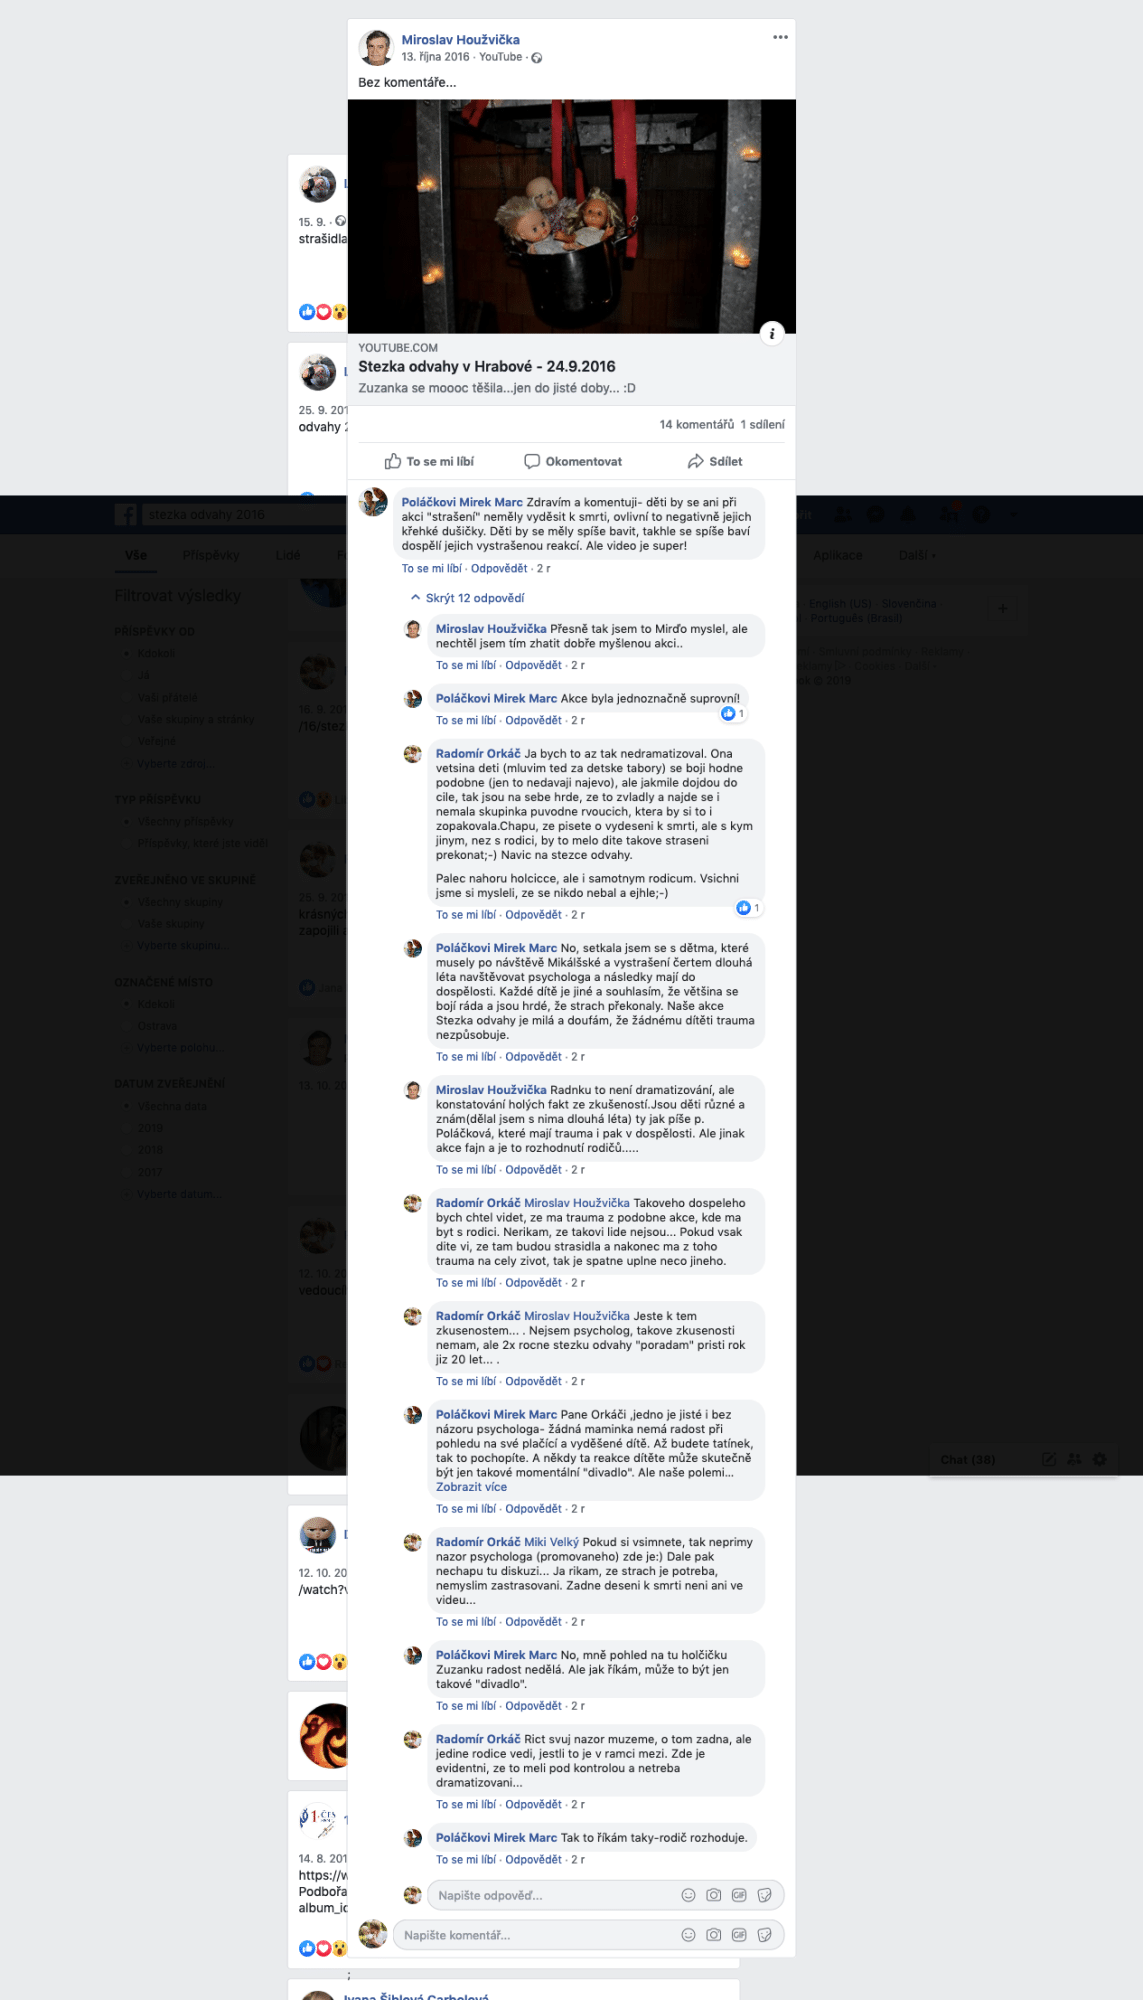Open the like reaction on Radomír Orkáč's long comment
Viewport: 1143px width, 2000px height.
click(x=748, y=908)
